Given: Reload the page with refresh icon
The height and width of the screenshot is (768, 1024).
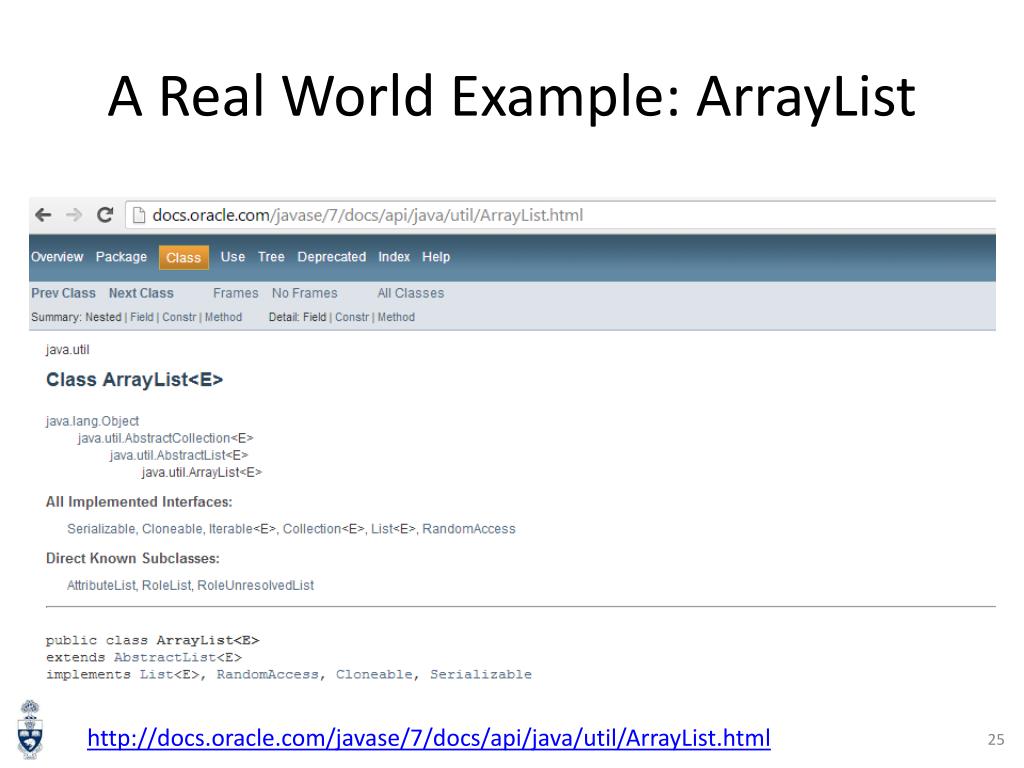Looking at the screenshot, I should click(x=105, y=215).
